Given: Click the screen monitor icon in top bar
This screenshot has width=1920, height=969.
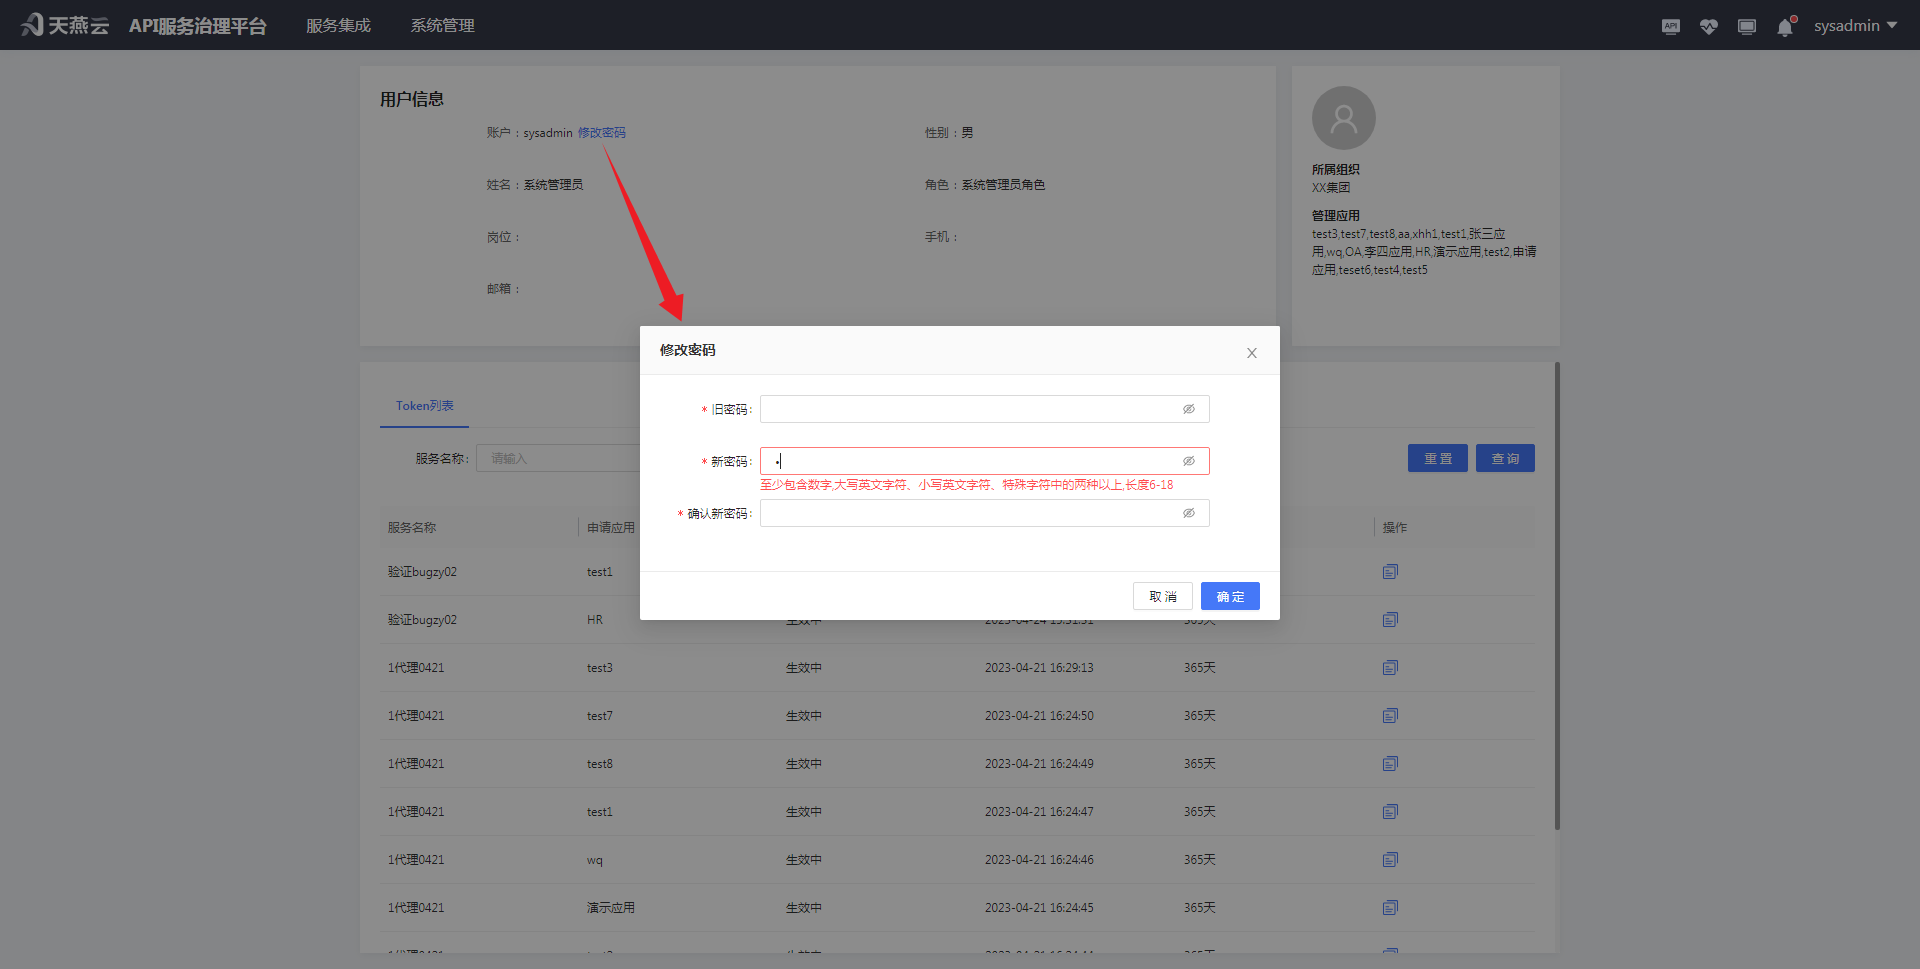Looking at the screenshot, I should click(1747, 26).
